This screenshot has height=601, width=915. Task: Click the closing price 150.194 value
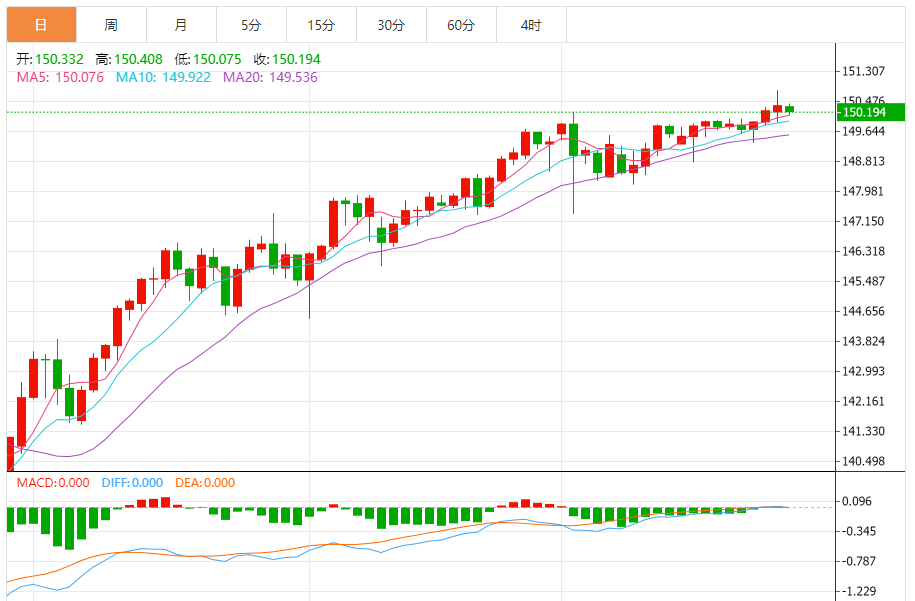coord(296,60)
